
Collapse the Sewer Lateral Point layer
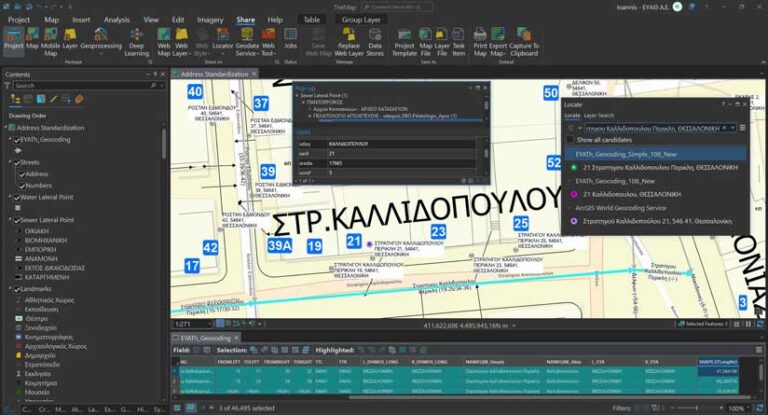point(10,220)
